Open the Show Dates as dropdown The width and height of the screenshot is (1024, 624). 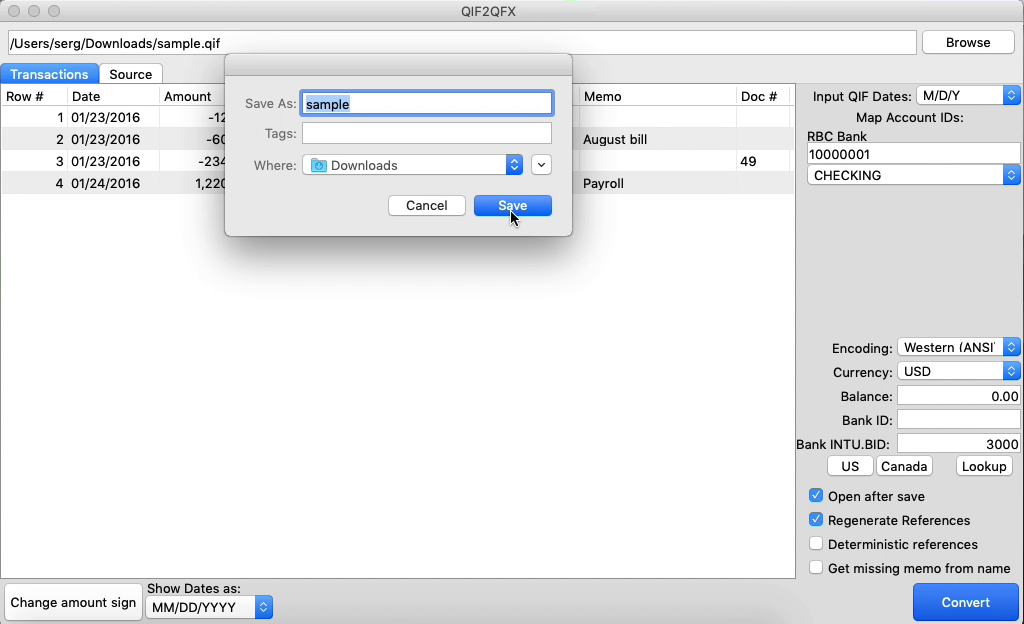click(x=208, y=607)
